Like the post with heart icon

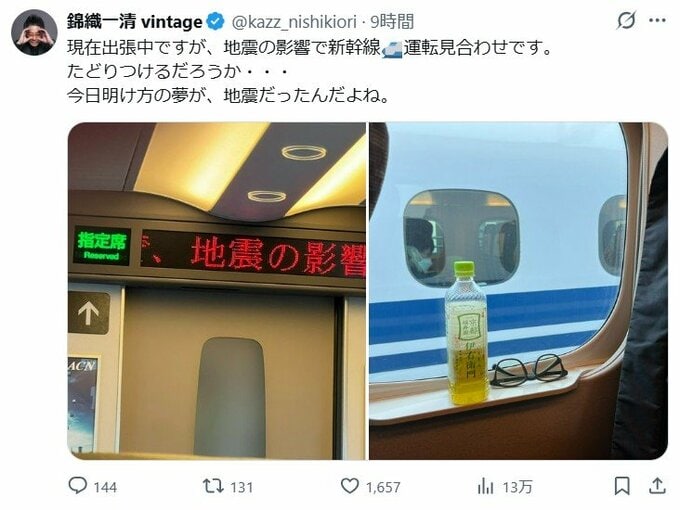(350, 486)
